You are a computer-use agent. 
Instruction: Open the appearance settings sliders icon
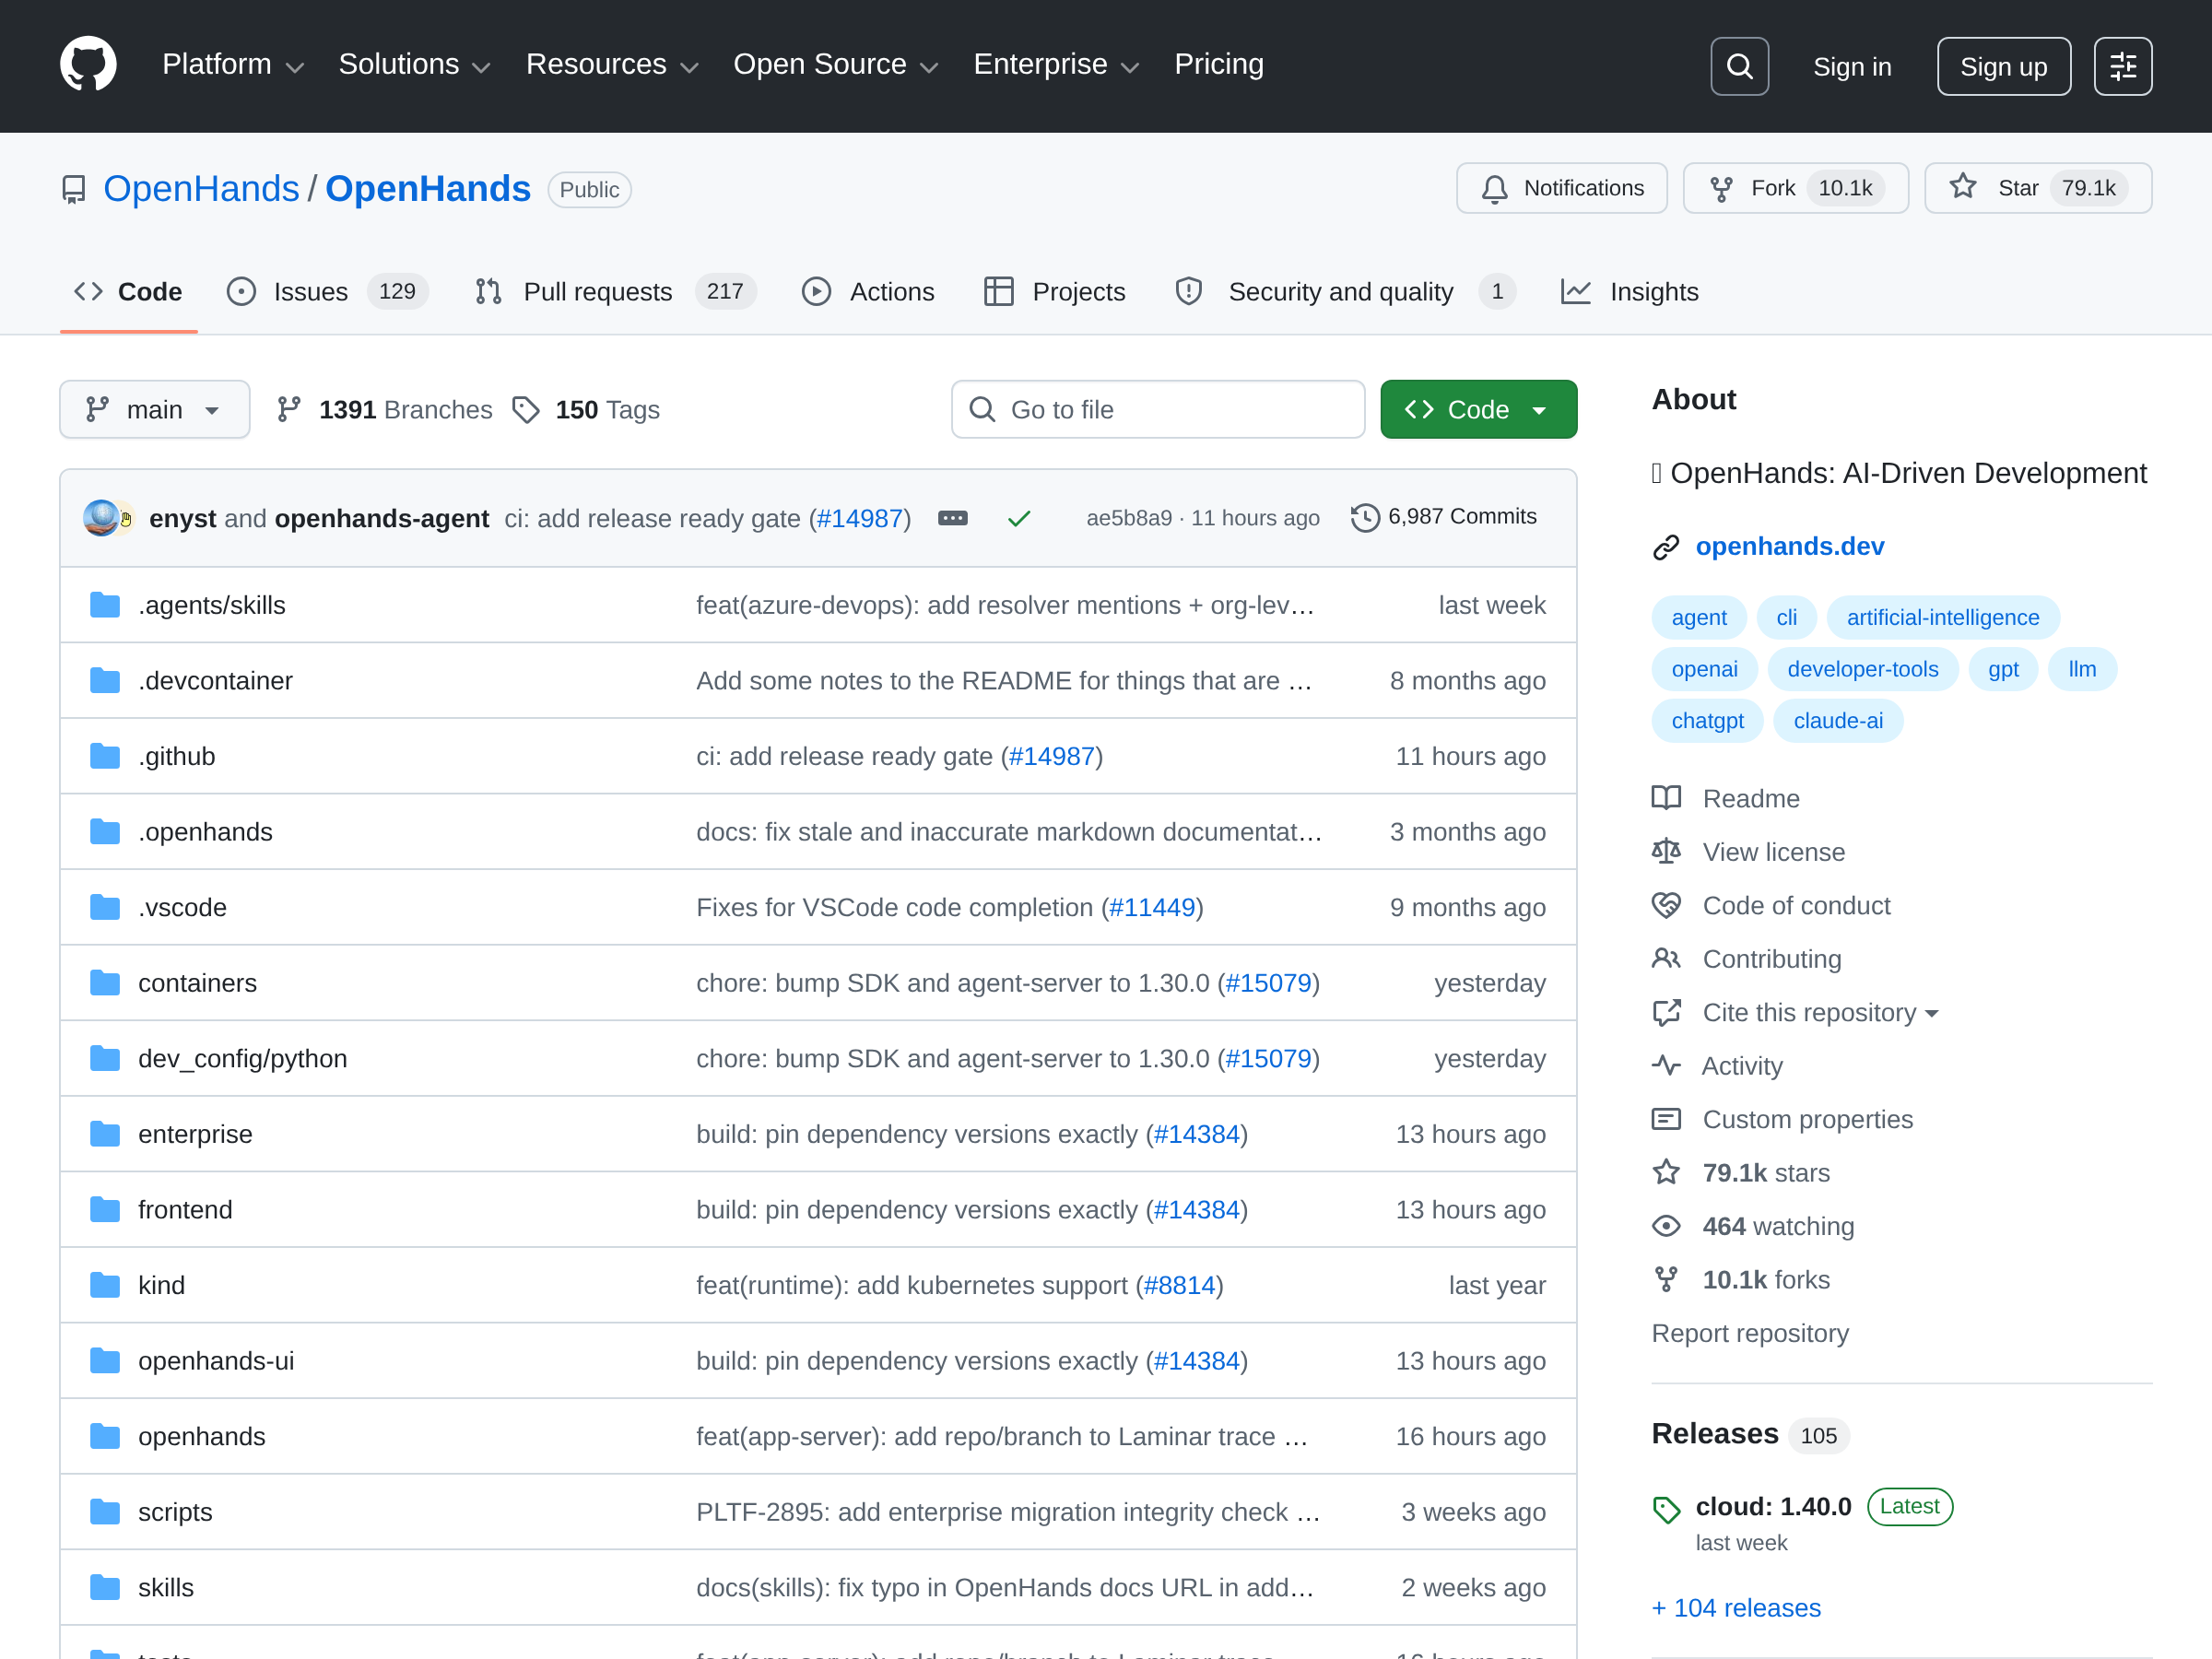pyautogui.click(x=2123, y=66)
